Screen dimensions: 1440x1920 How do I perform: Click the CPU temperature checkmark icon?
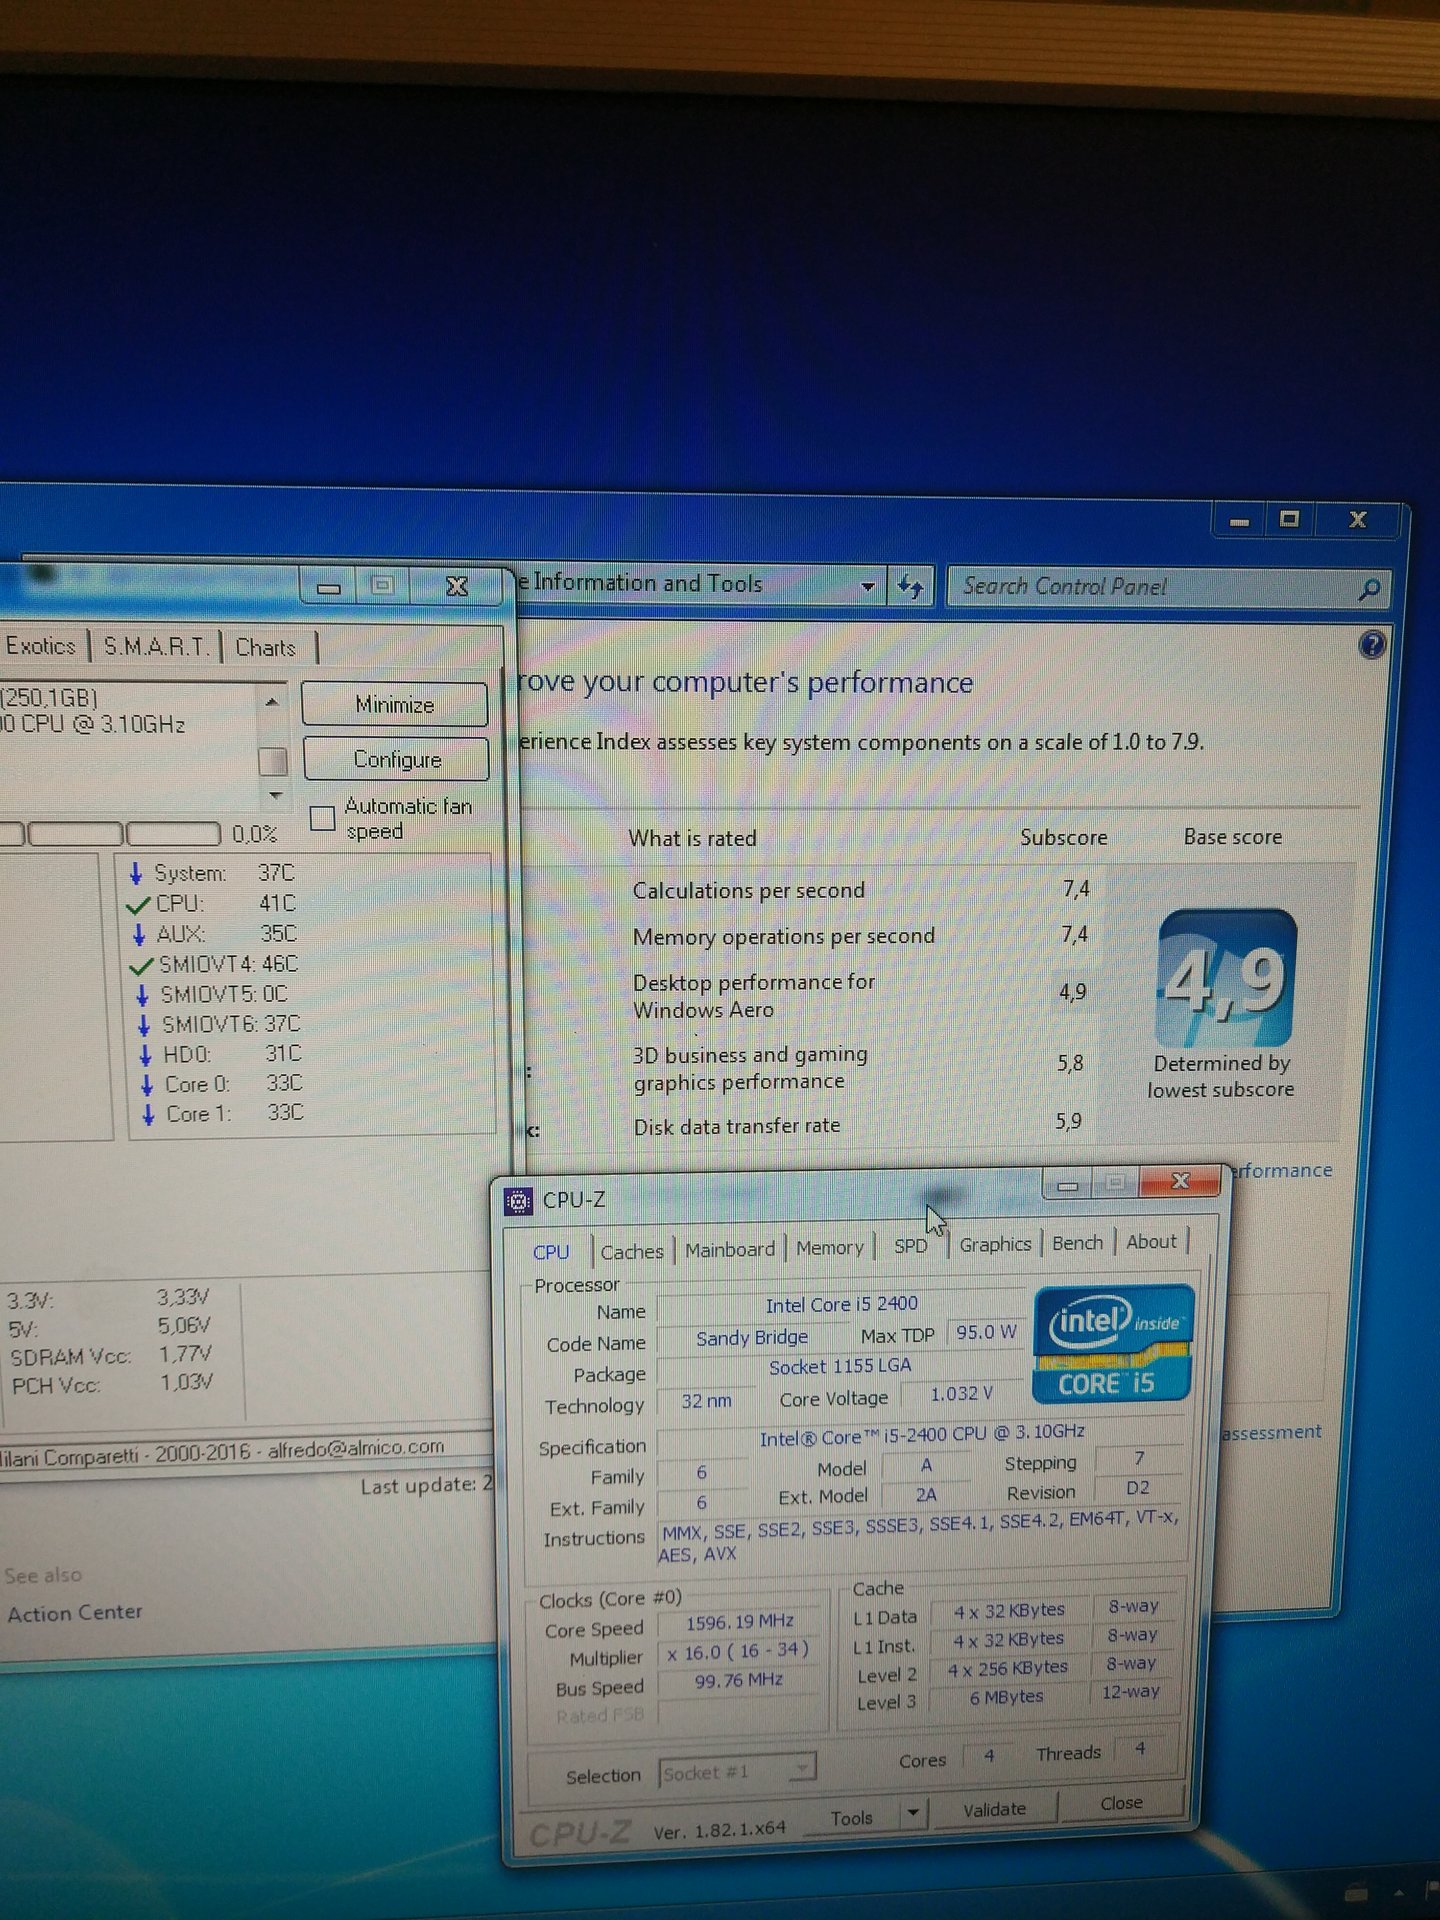click(x=138, y=905)
